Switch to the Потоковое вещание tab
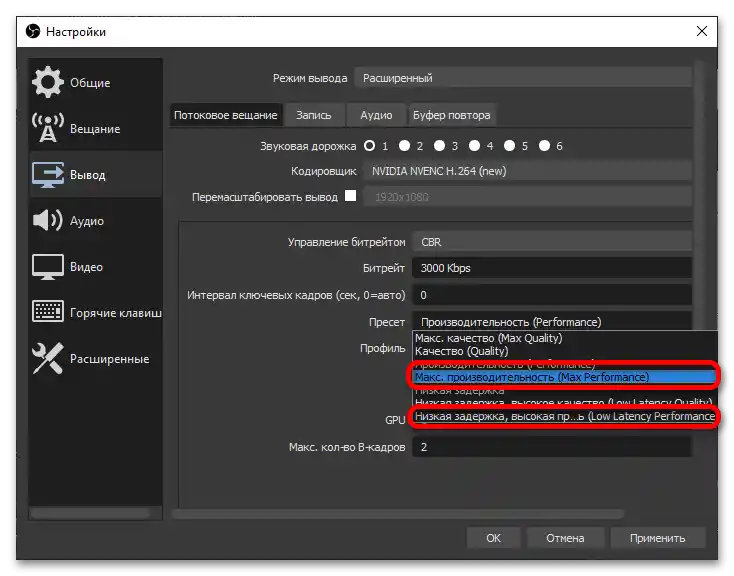Viewport: 734px width, 576px height. pyautogui.click(x=226, y=115)
